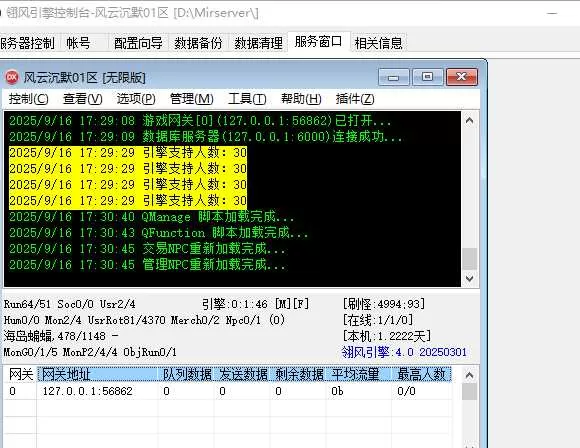Viewport: 580px width, 448px height.
Task: Open the 查看(V) menu
Action: (x=82, y=99)
